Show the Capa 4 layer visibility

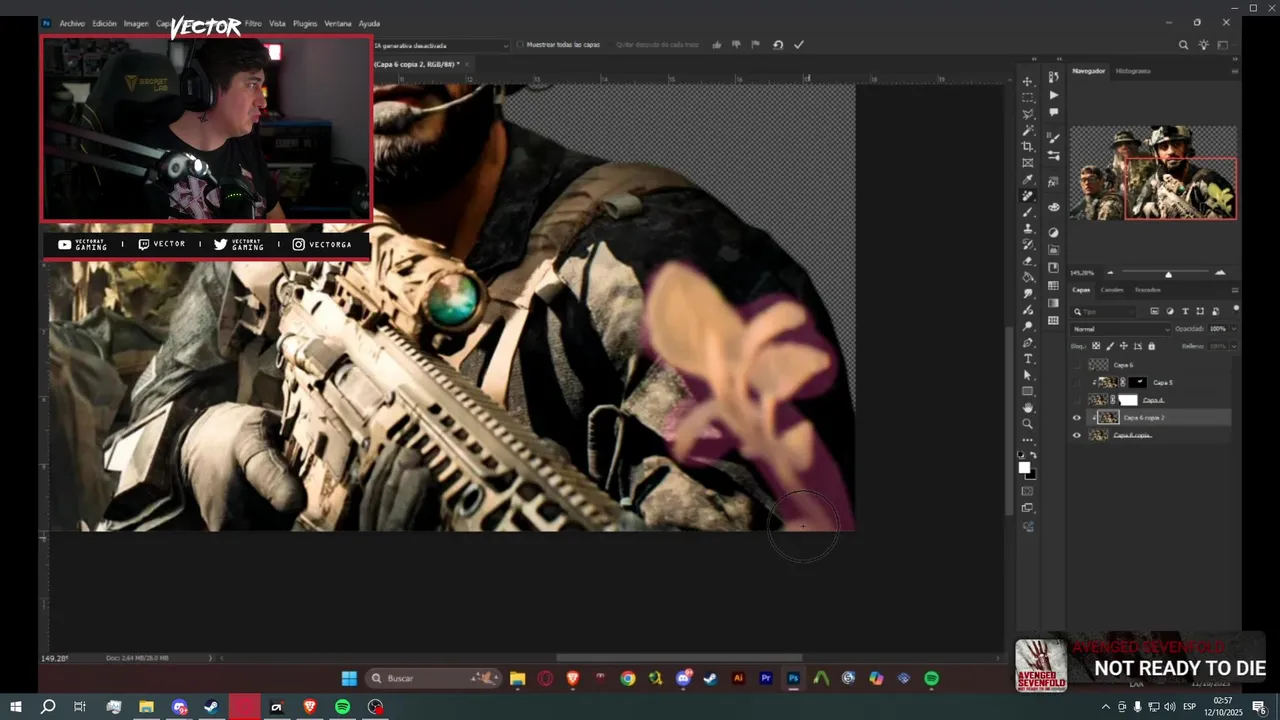[1077, 400]
